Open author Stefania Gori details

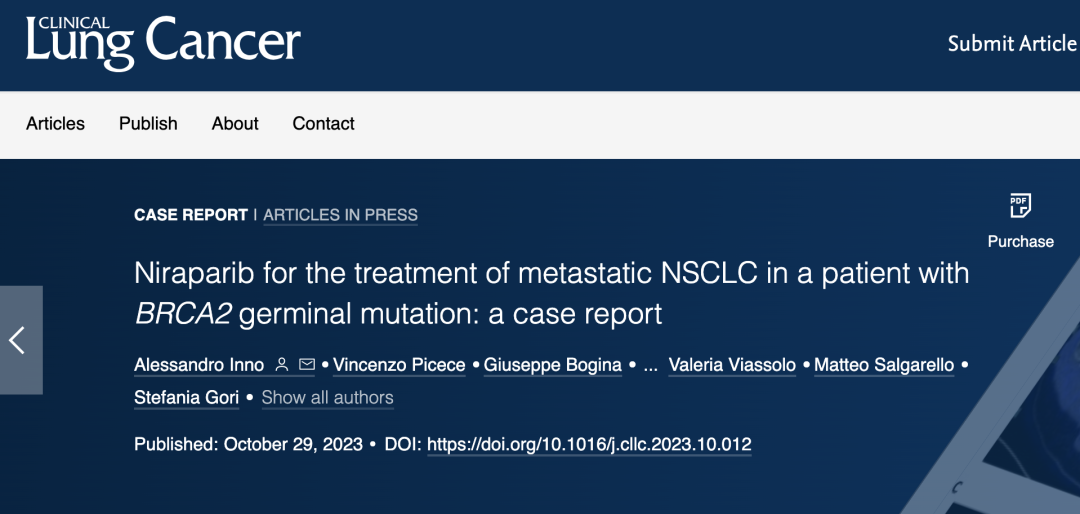[186, 398]
